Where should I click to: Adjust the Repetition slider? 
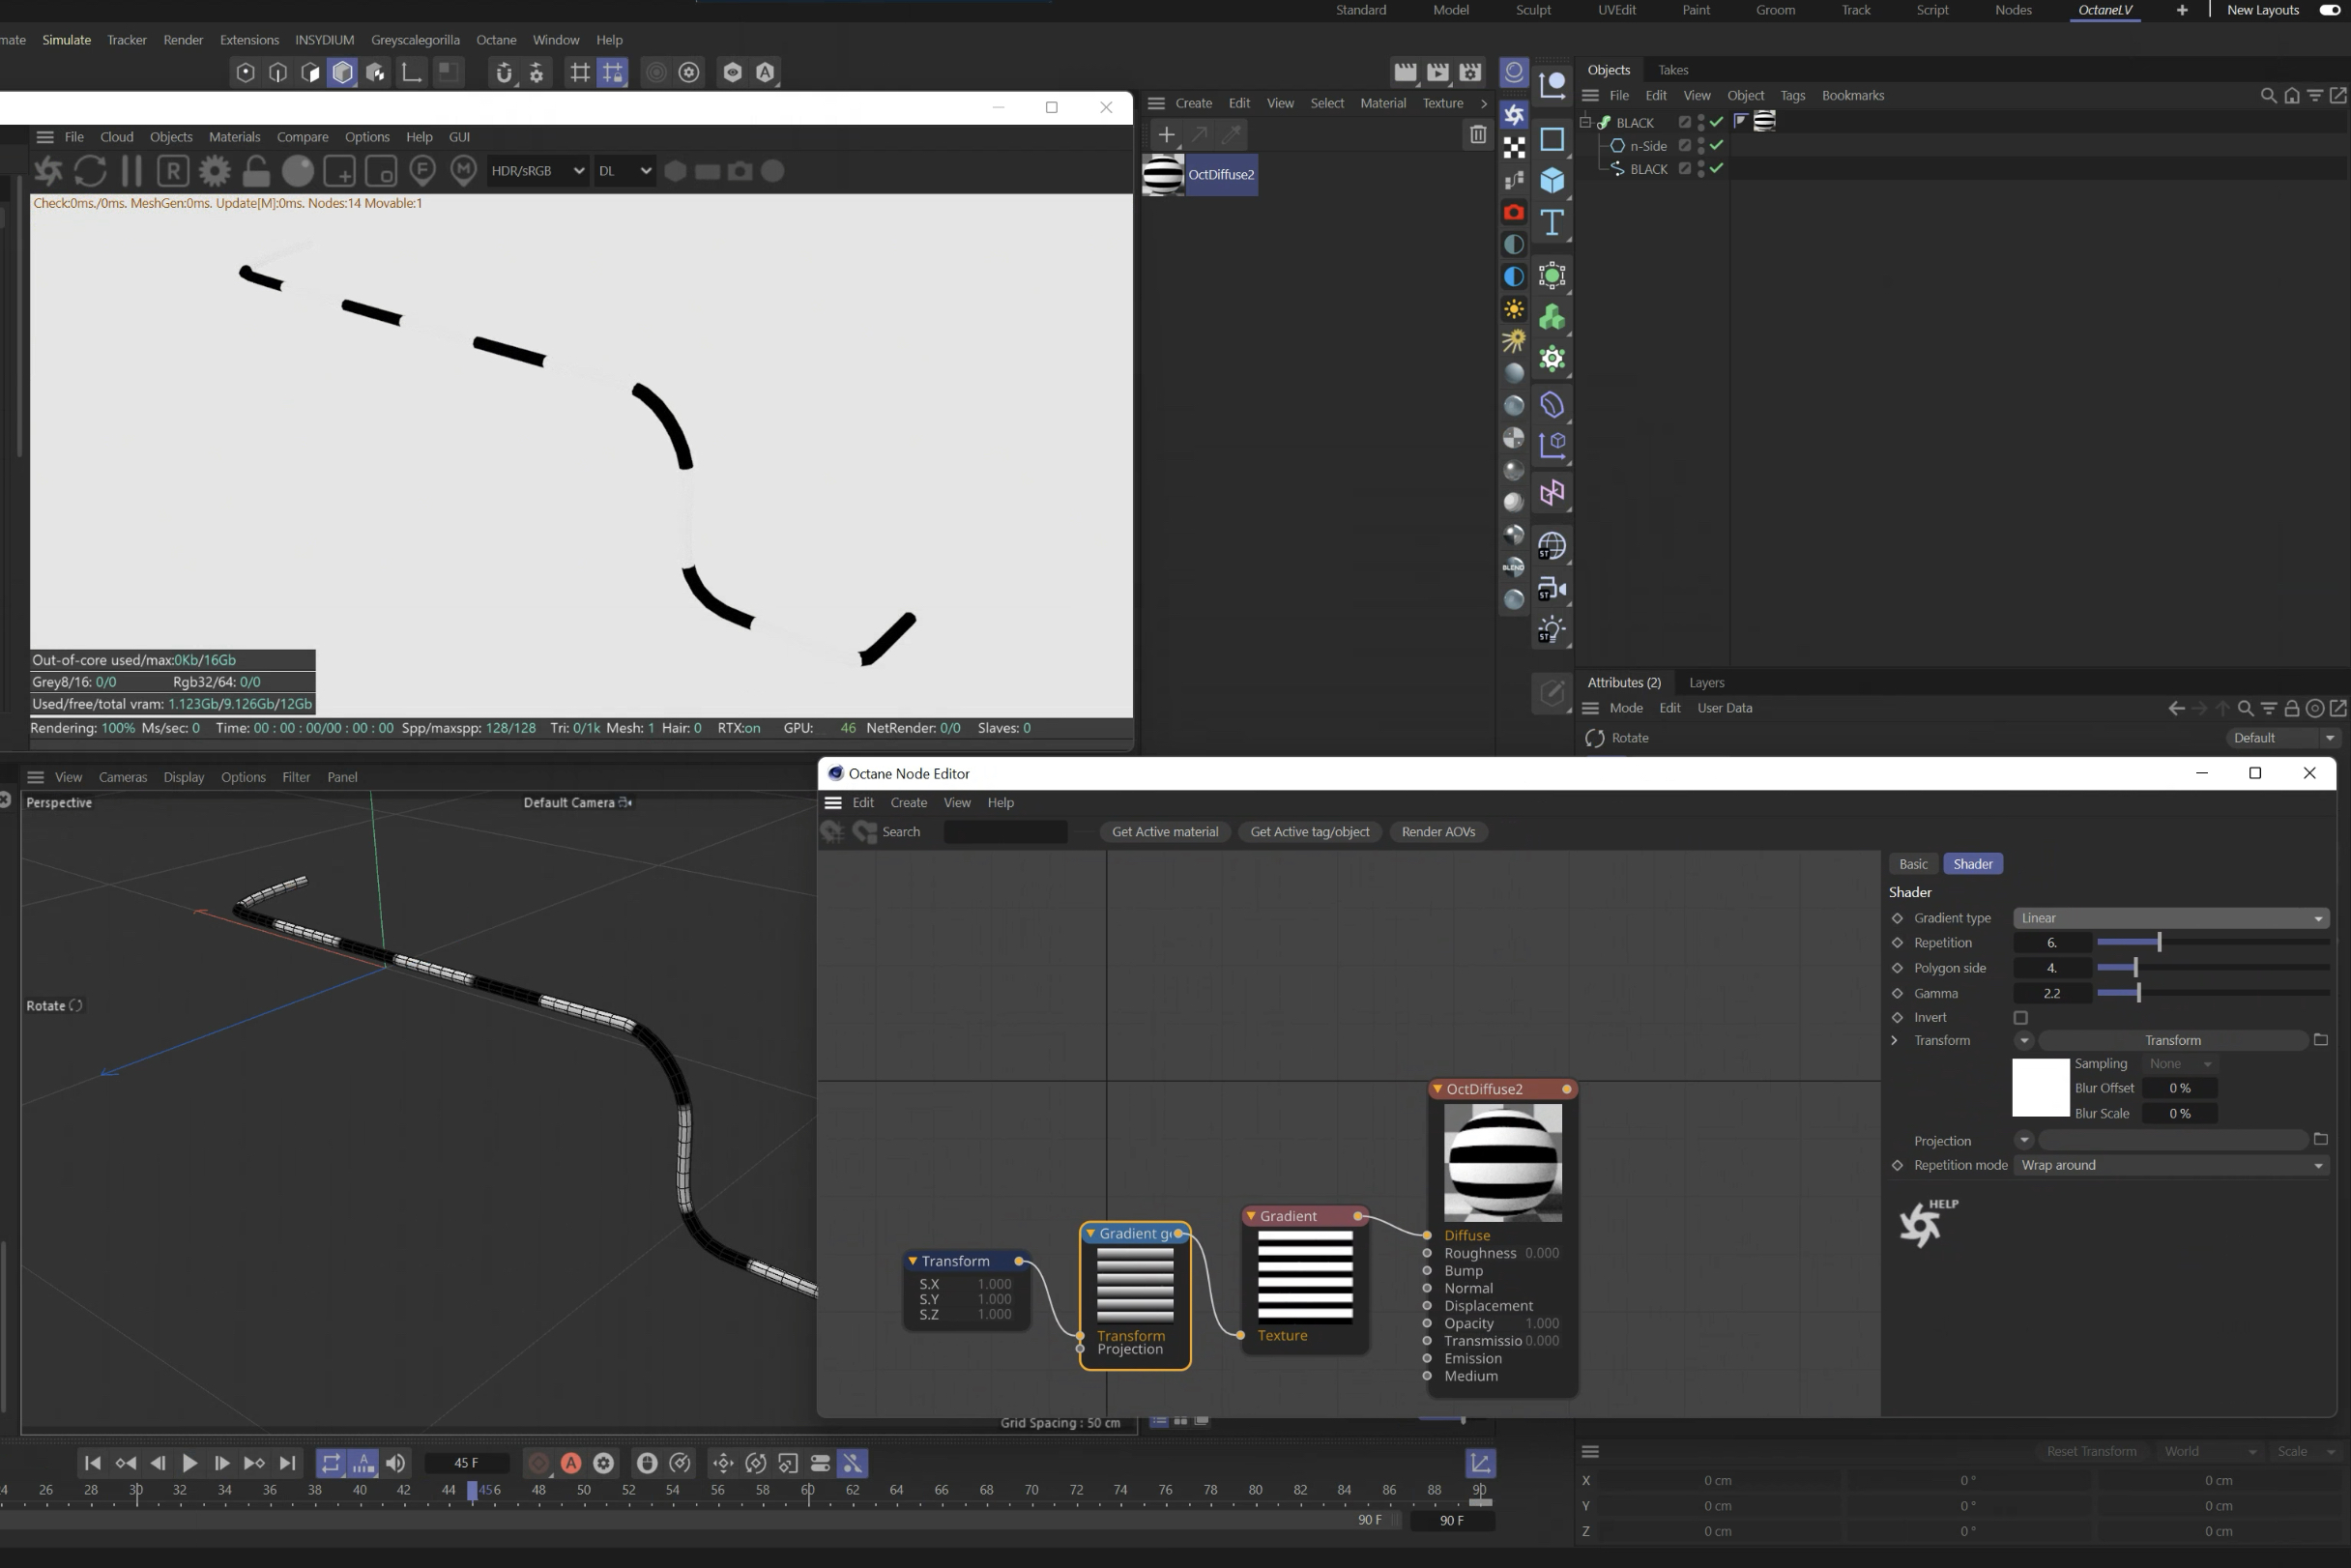pyautogui.click(x=2159, y=943)
